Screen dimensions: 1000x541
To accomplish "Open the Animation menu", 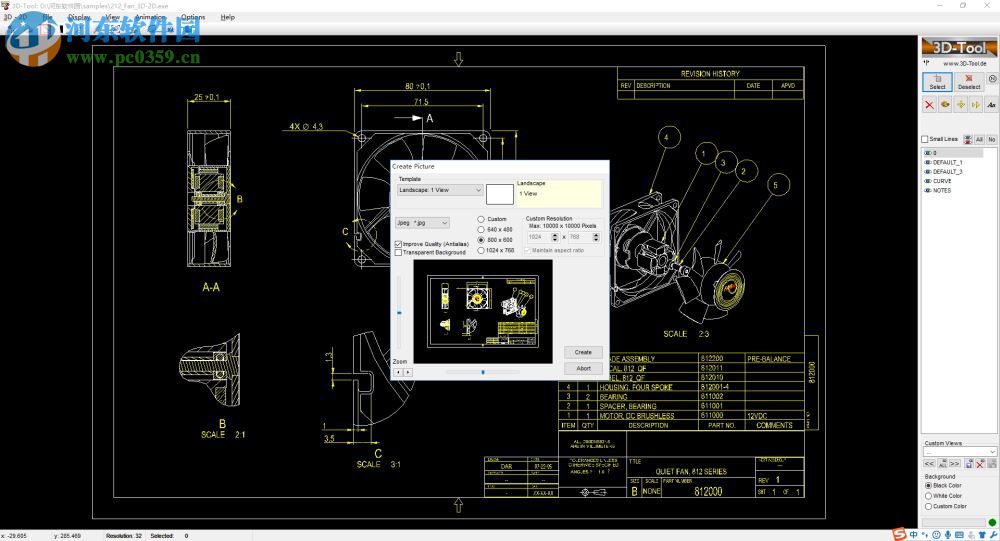I will (x=150, y=17).
